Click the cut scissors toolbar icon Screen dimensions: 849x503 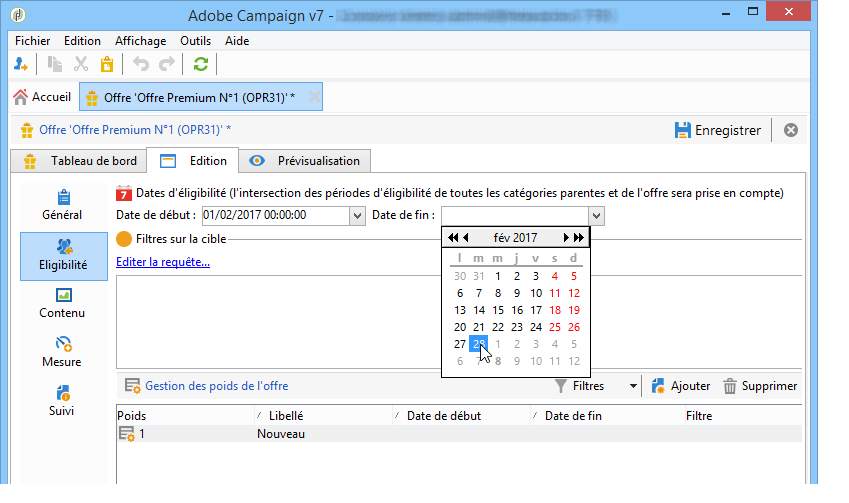click(x=81, y=64)
